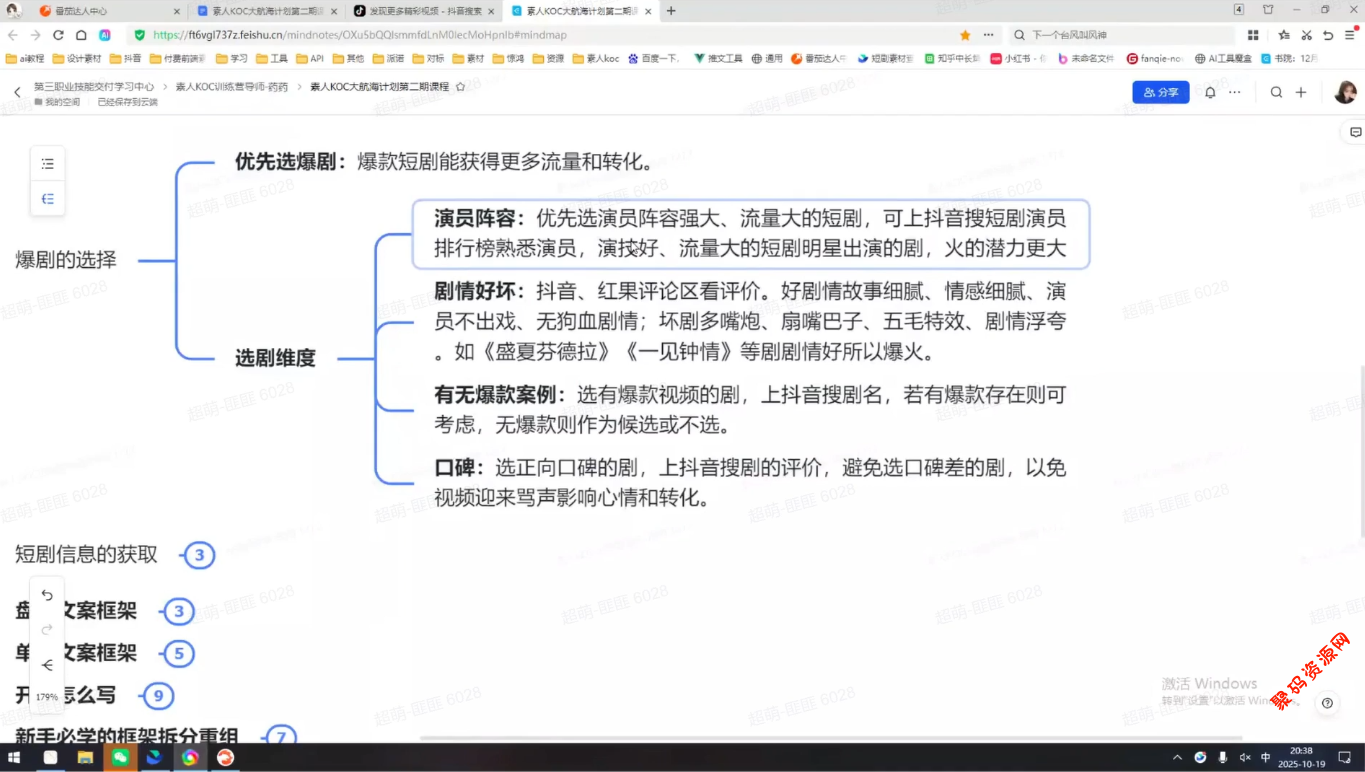Image resolution: width=1365 pixels, height=772 pixels.
Task: Open WeChat from the Windows taskbar
Action: 120,758
